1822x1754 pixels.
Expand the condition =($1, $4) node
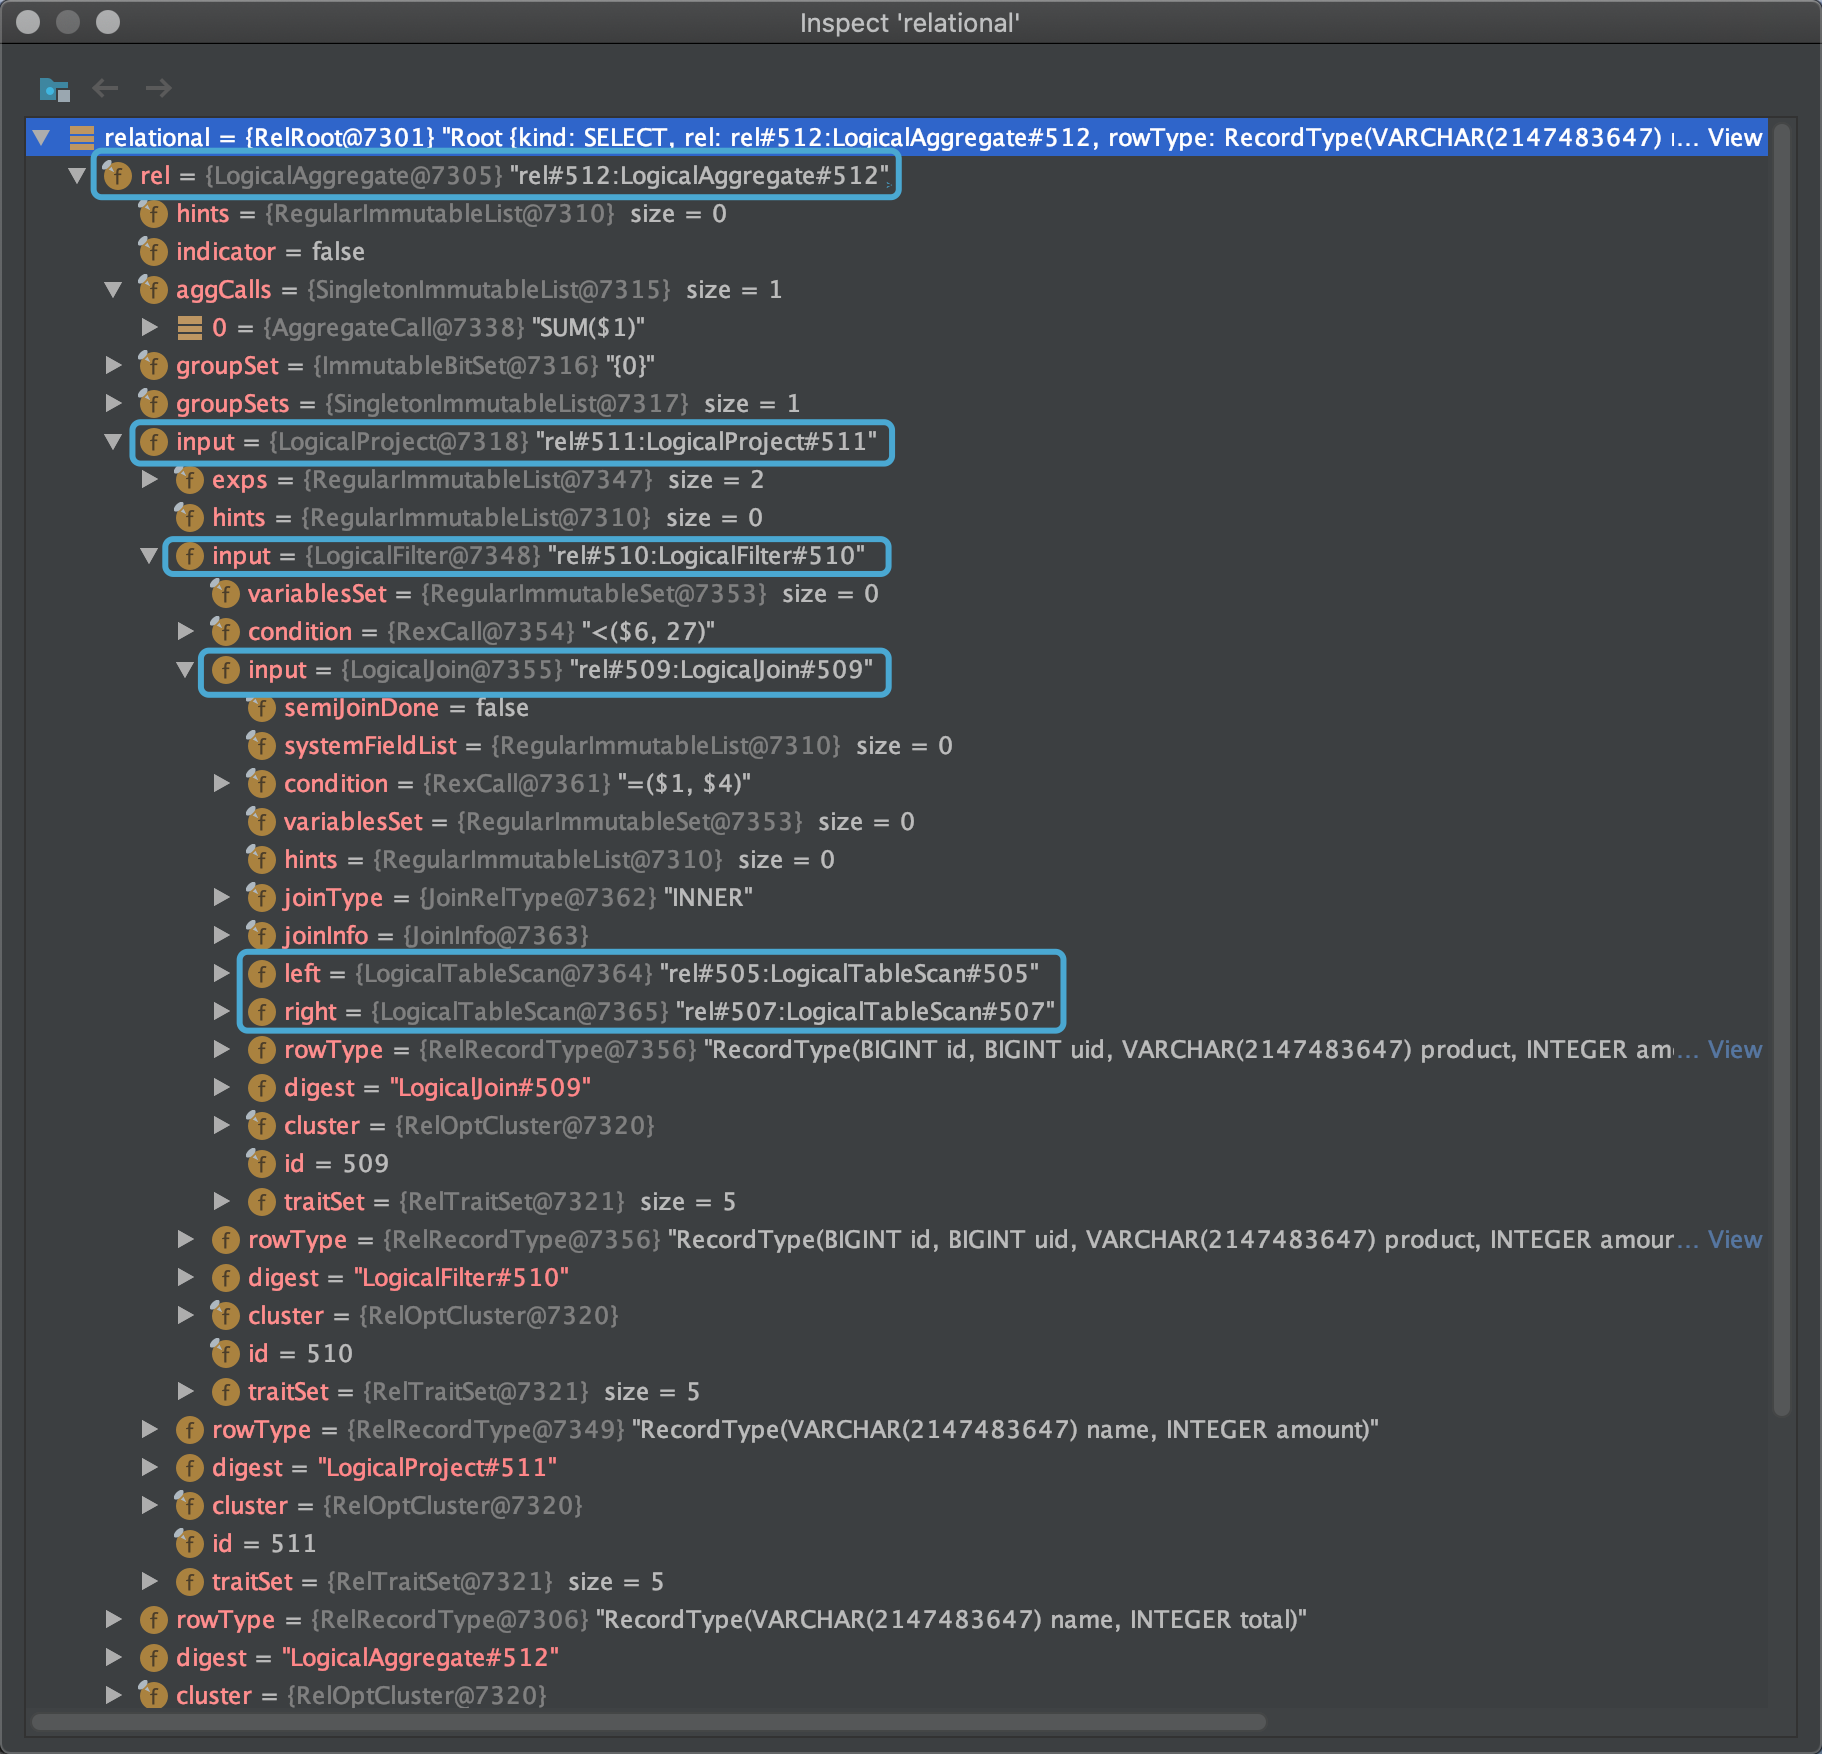coord(221,783)
